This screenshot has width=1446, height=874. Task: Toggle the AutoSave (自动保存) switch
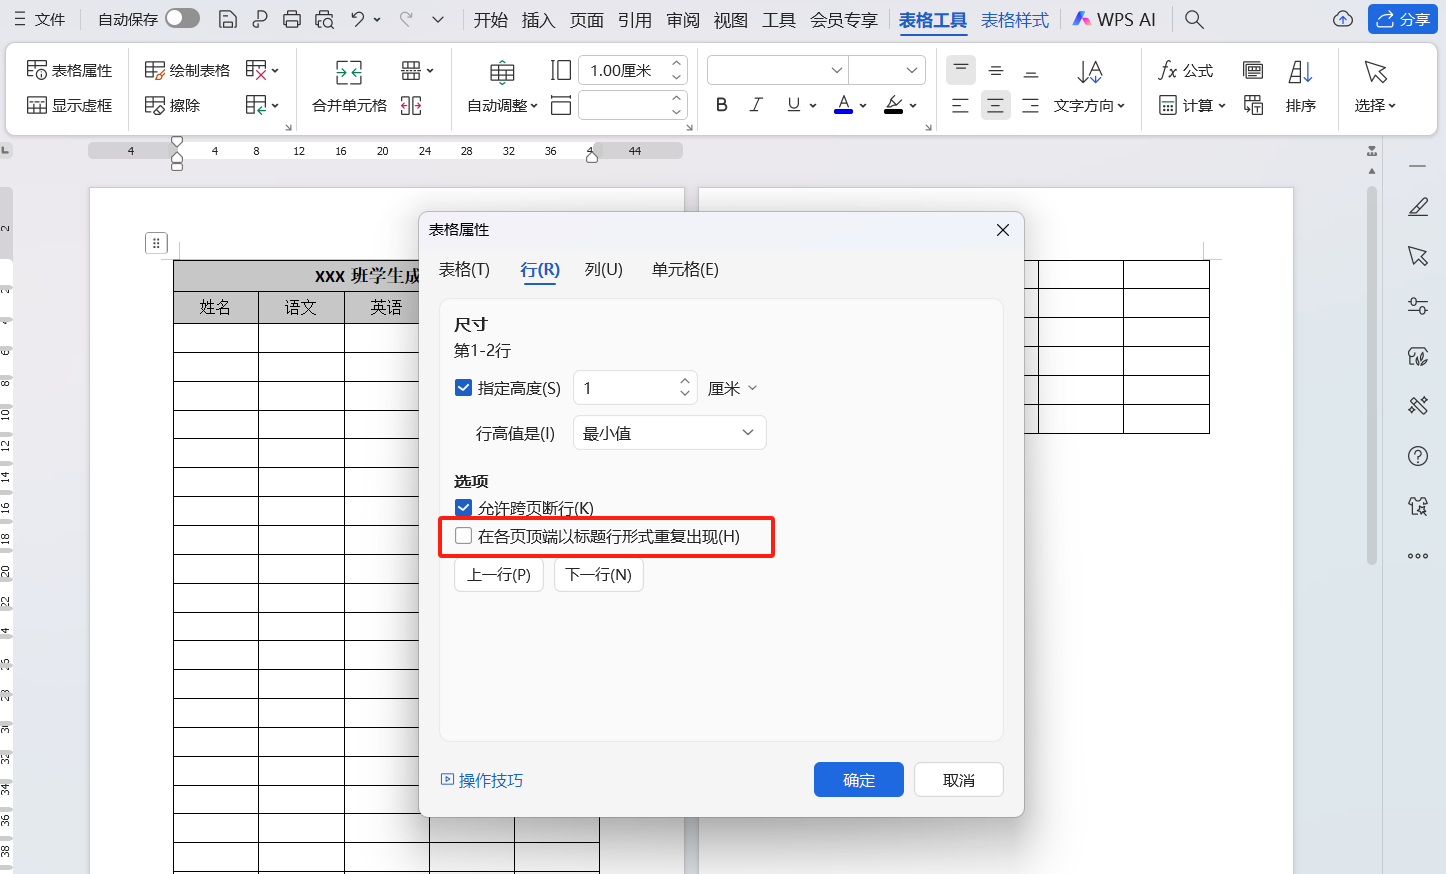[182, 19]
